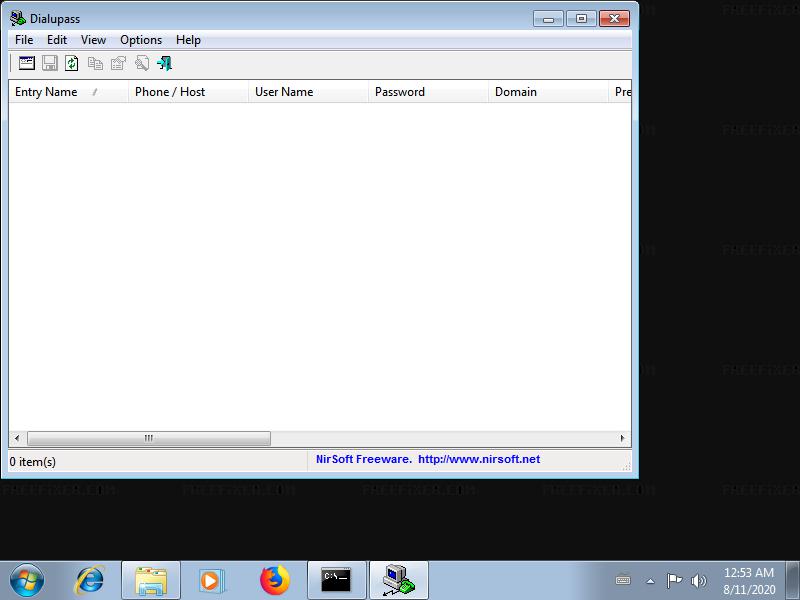Maximize the Dialupass window
Image resolution: width=800 pixels, height=600 pixels.
pos(581,19)
